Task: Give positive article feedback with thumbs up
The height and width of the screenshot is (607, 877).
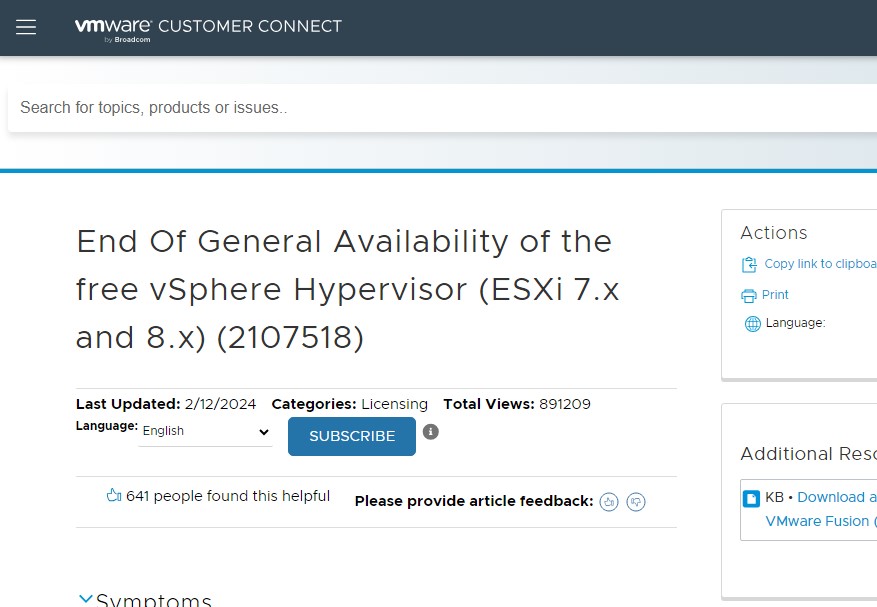Action: tap(610, 501)
